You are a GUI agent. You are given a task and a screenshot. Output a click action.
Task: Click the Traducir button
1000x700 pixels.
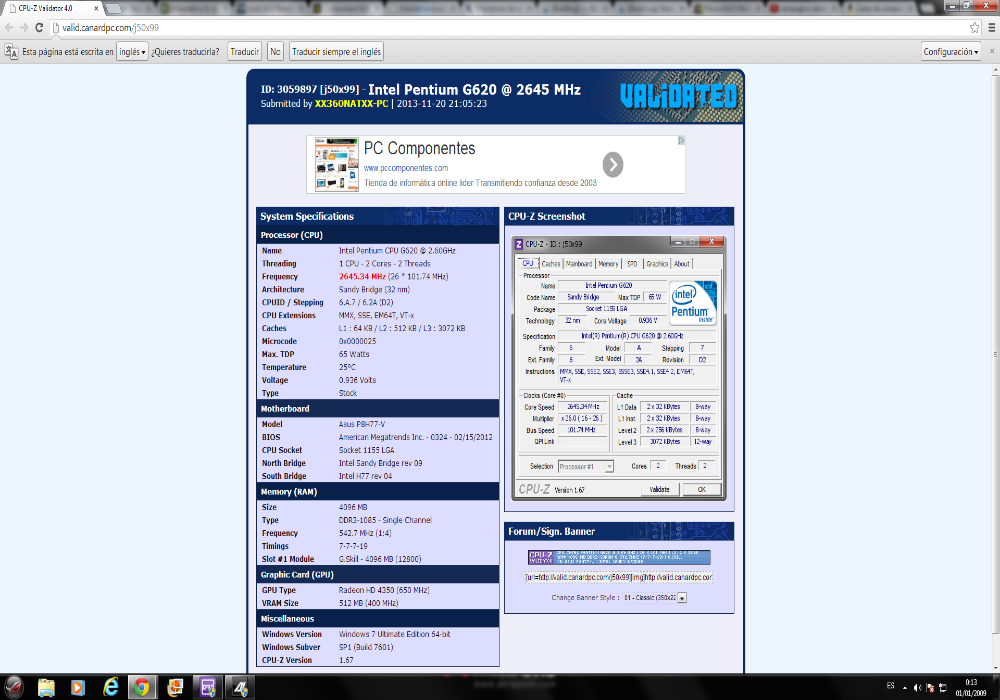(245, 52)
